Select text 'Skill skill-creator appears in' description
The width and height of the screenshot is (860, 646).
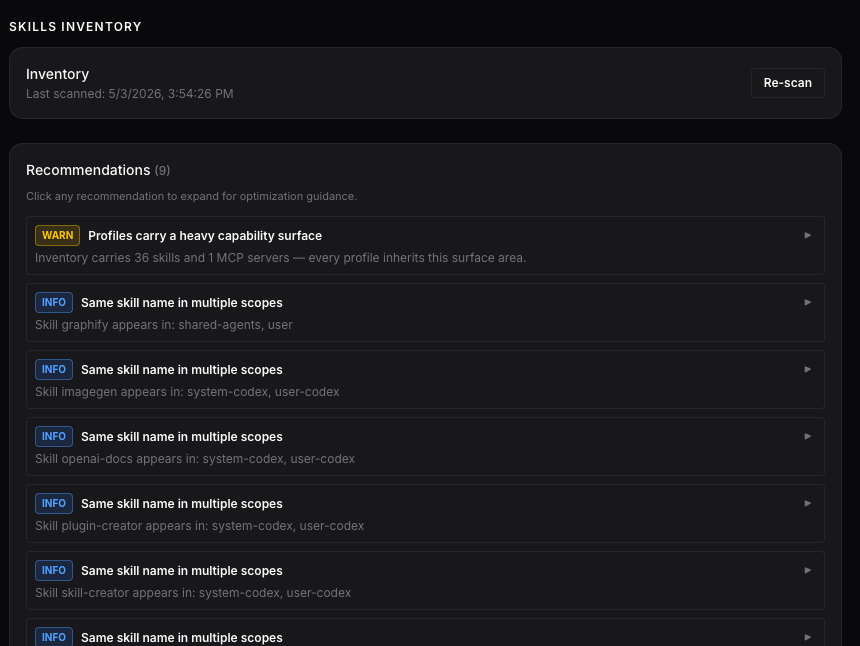(x=193, y=592)
